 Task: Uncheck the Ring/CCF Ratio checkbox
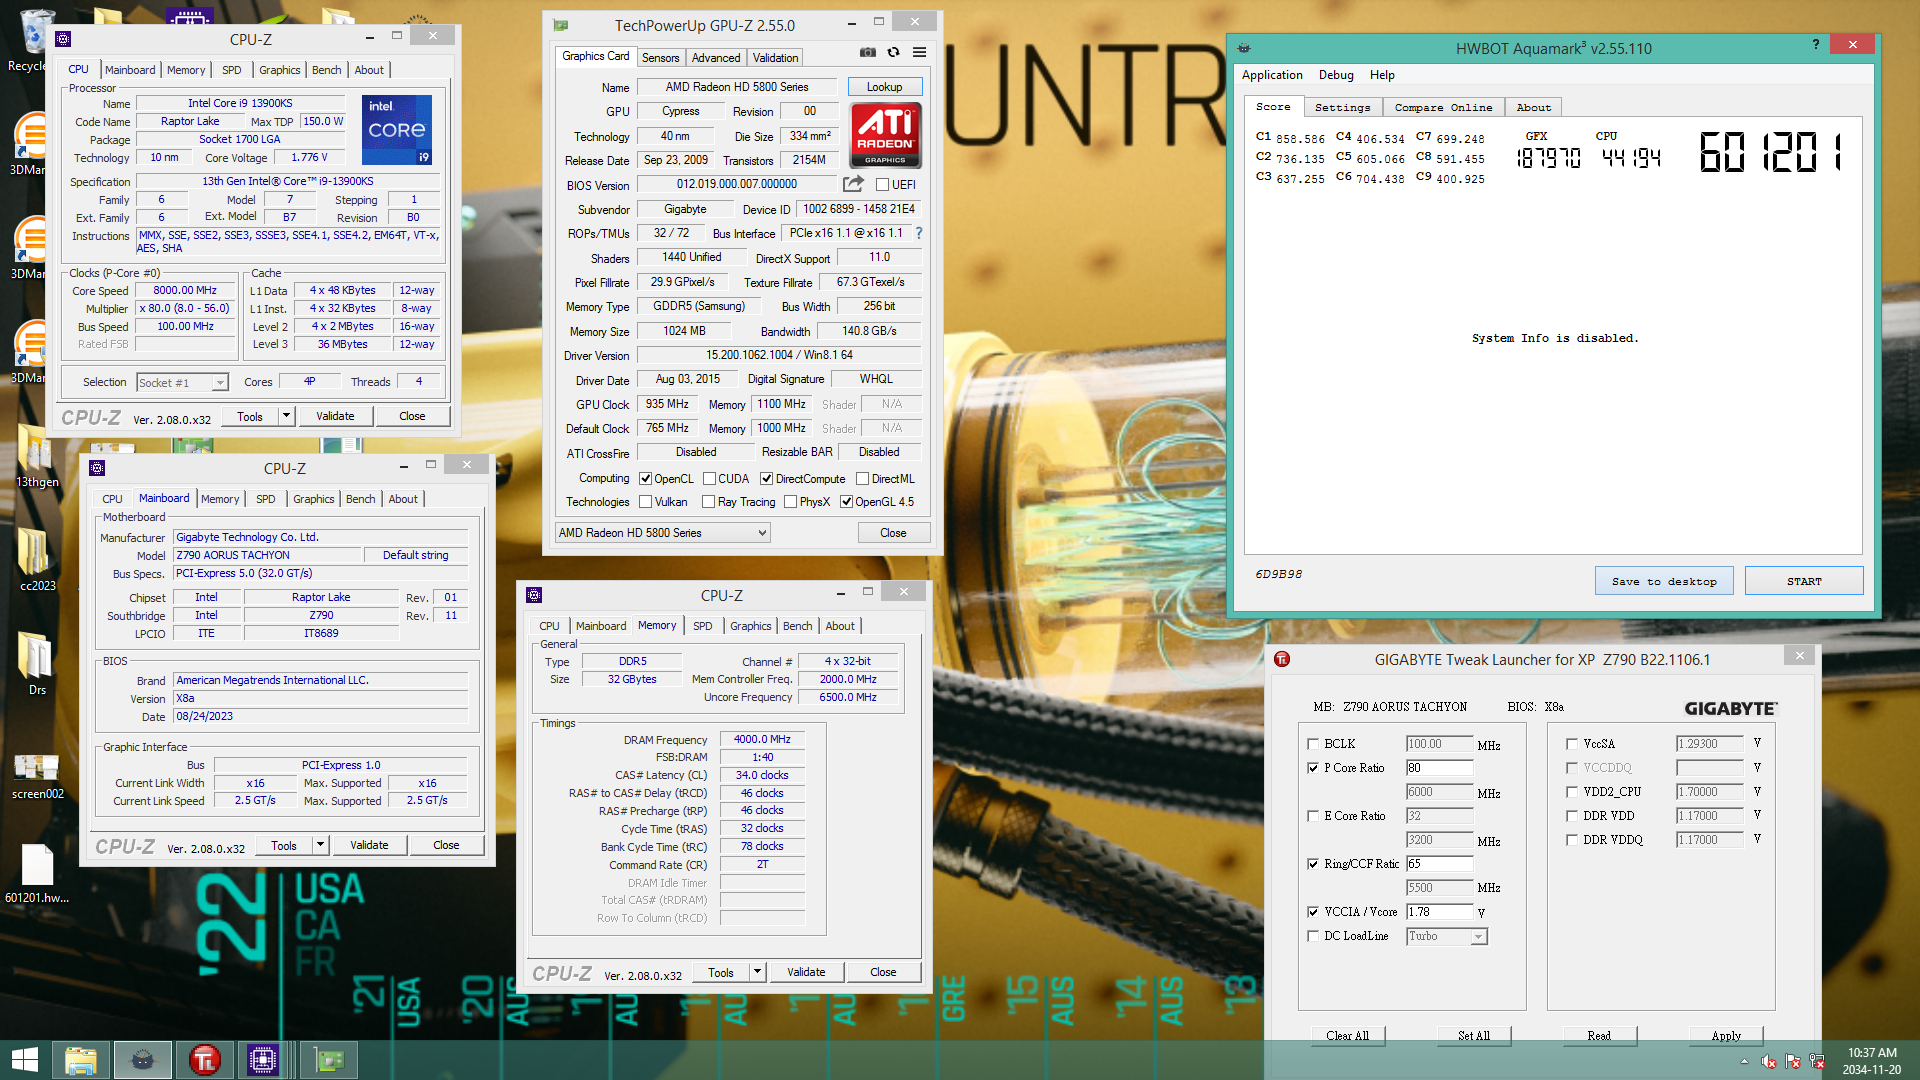point(1313,864)
